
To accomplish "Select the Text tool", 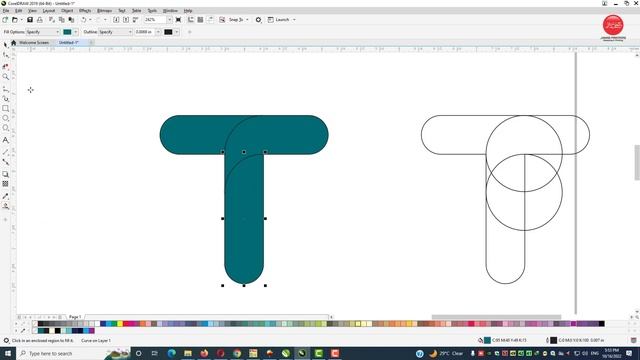I will click(5, 140).
